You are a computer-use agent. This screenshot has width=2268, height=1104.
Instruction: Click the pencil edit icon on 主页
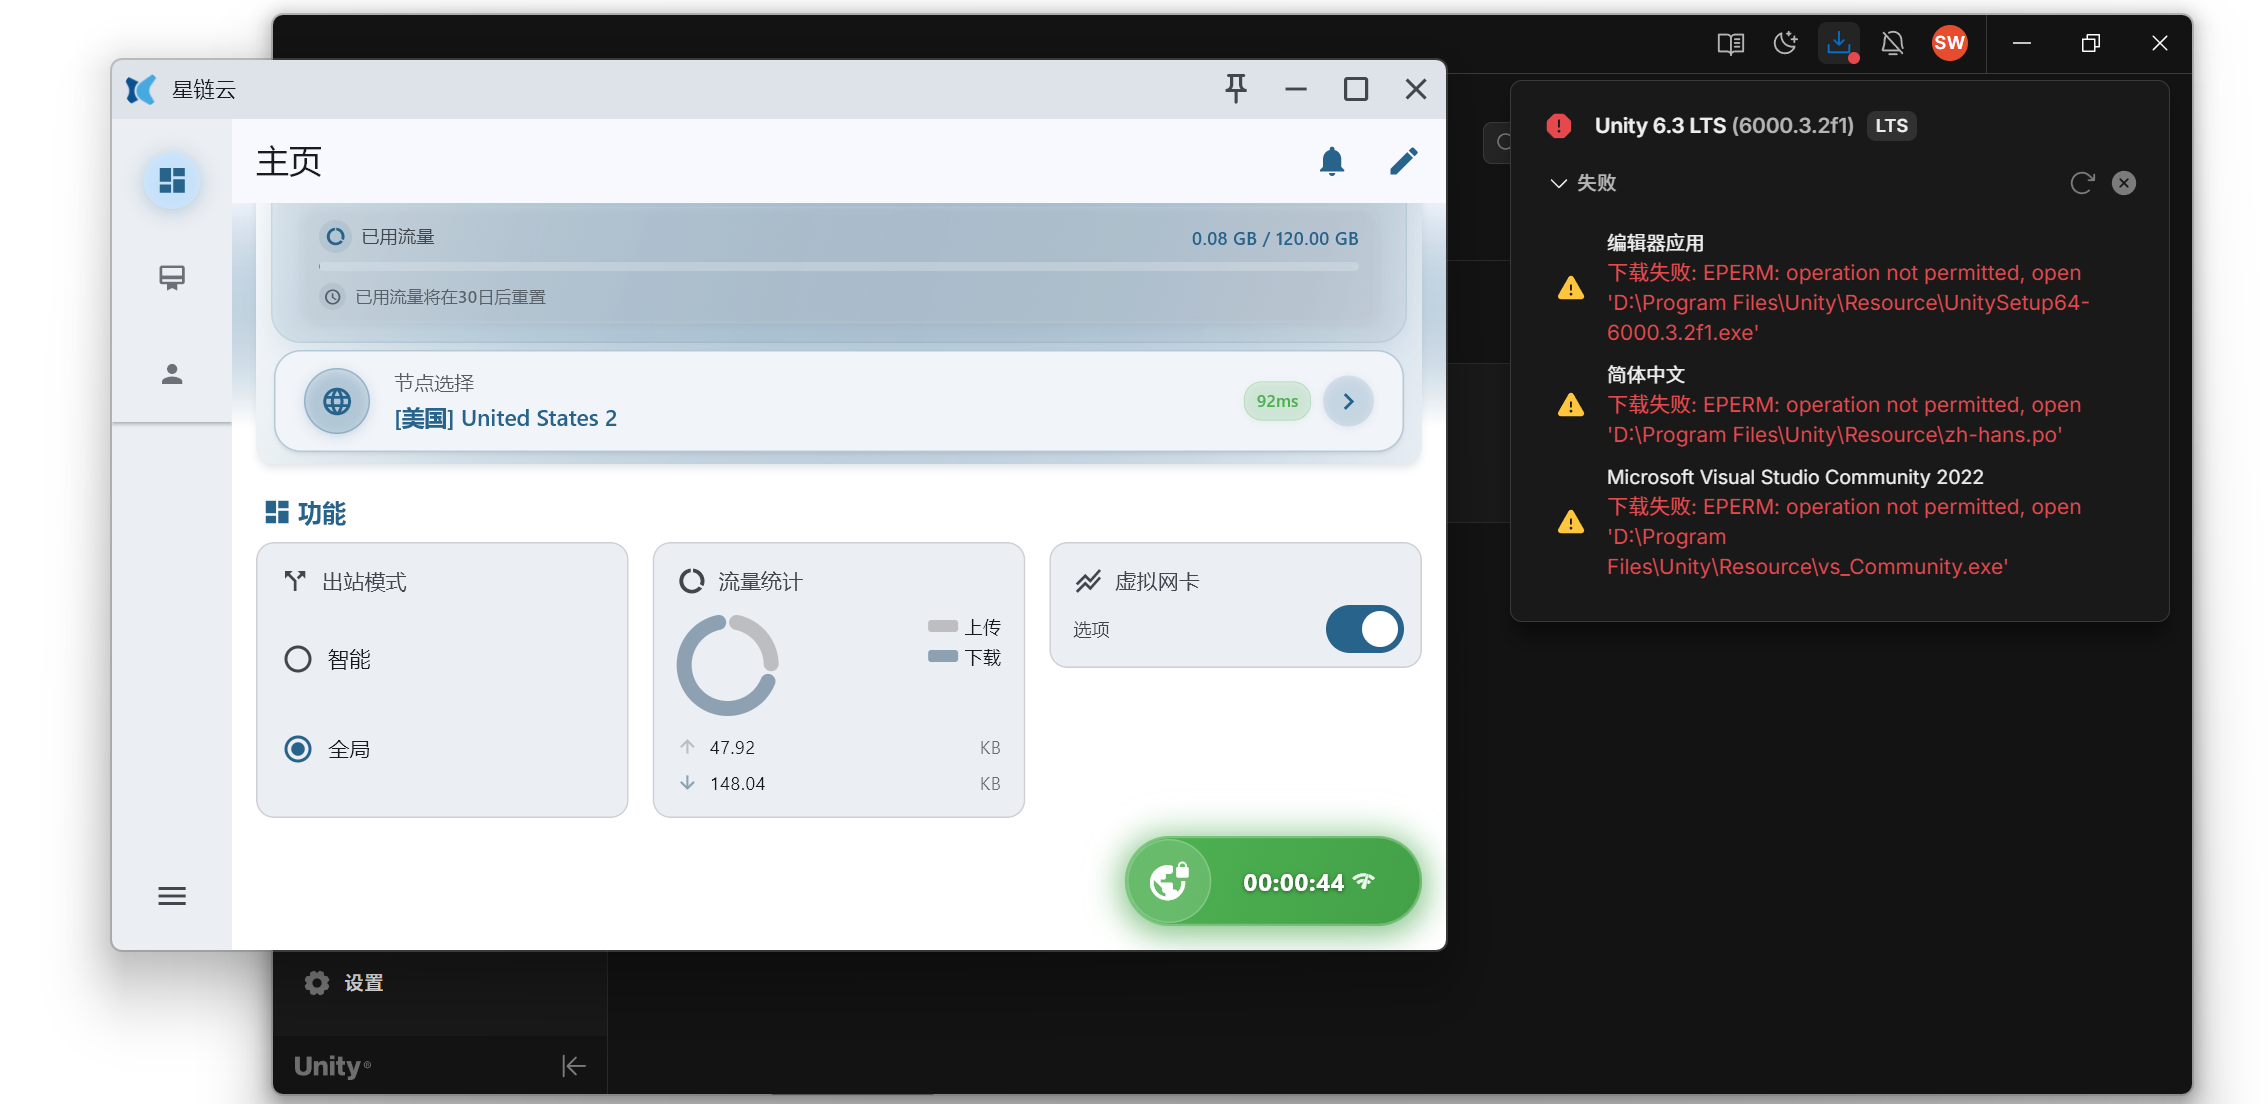tap(1403, 161)
